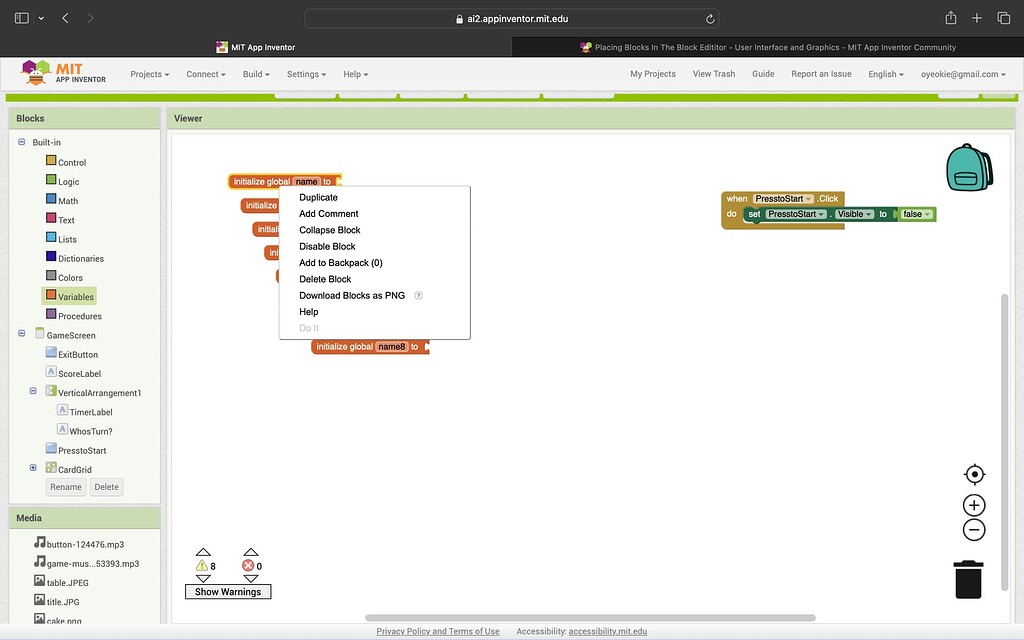
Task: Open the English language dropdown
Action: click(885, 73)
